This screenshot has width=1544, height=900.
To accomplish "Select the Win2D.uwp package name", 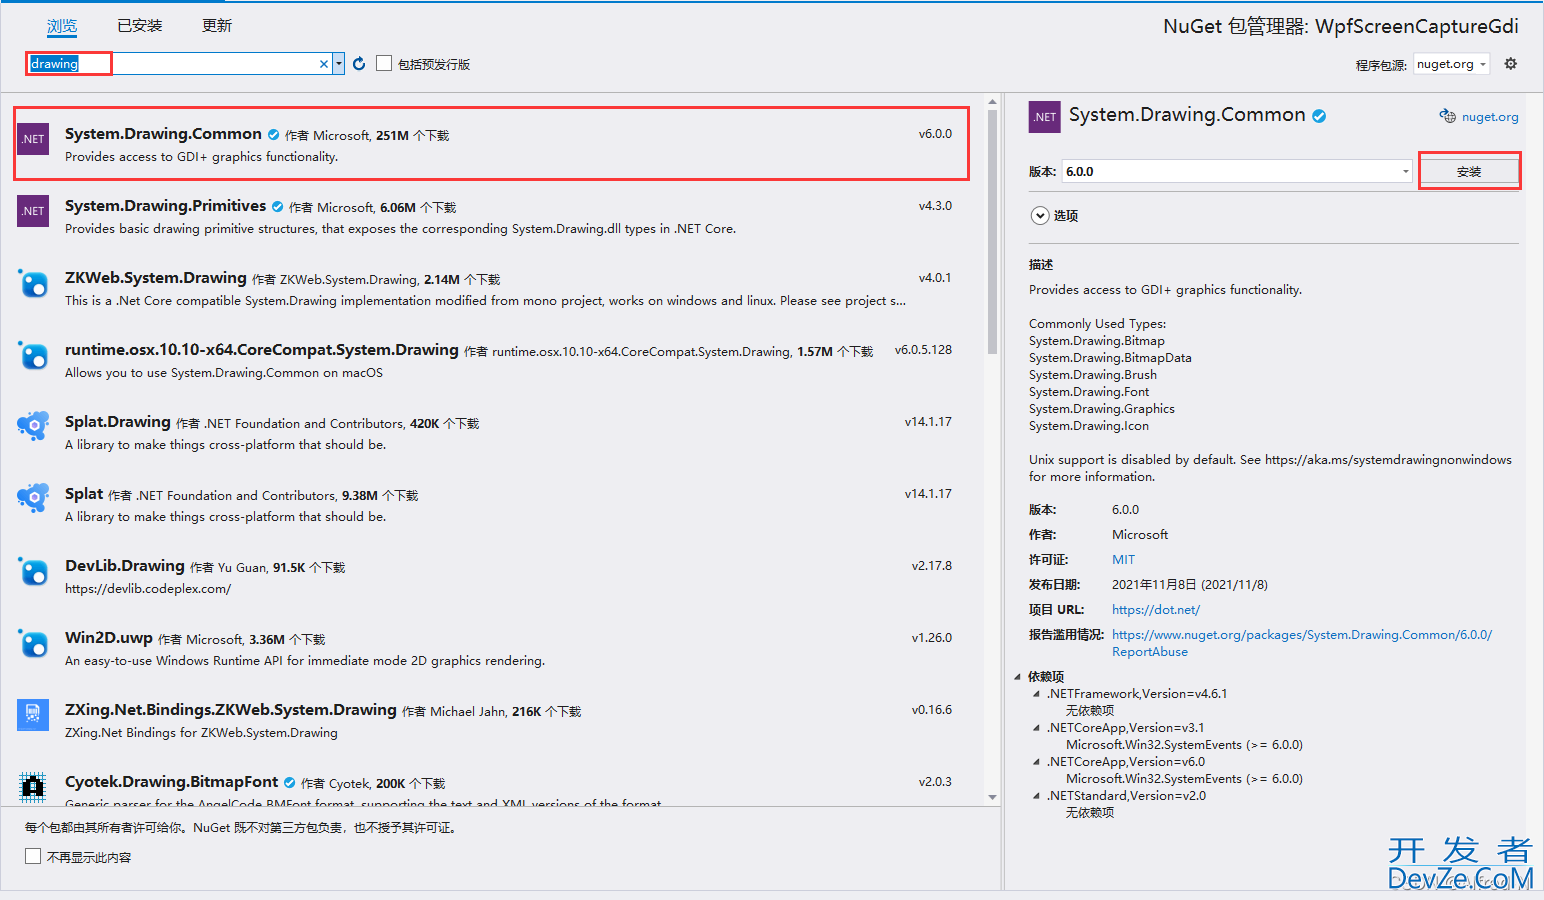I will 109,638.
